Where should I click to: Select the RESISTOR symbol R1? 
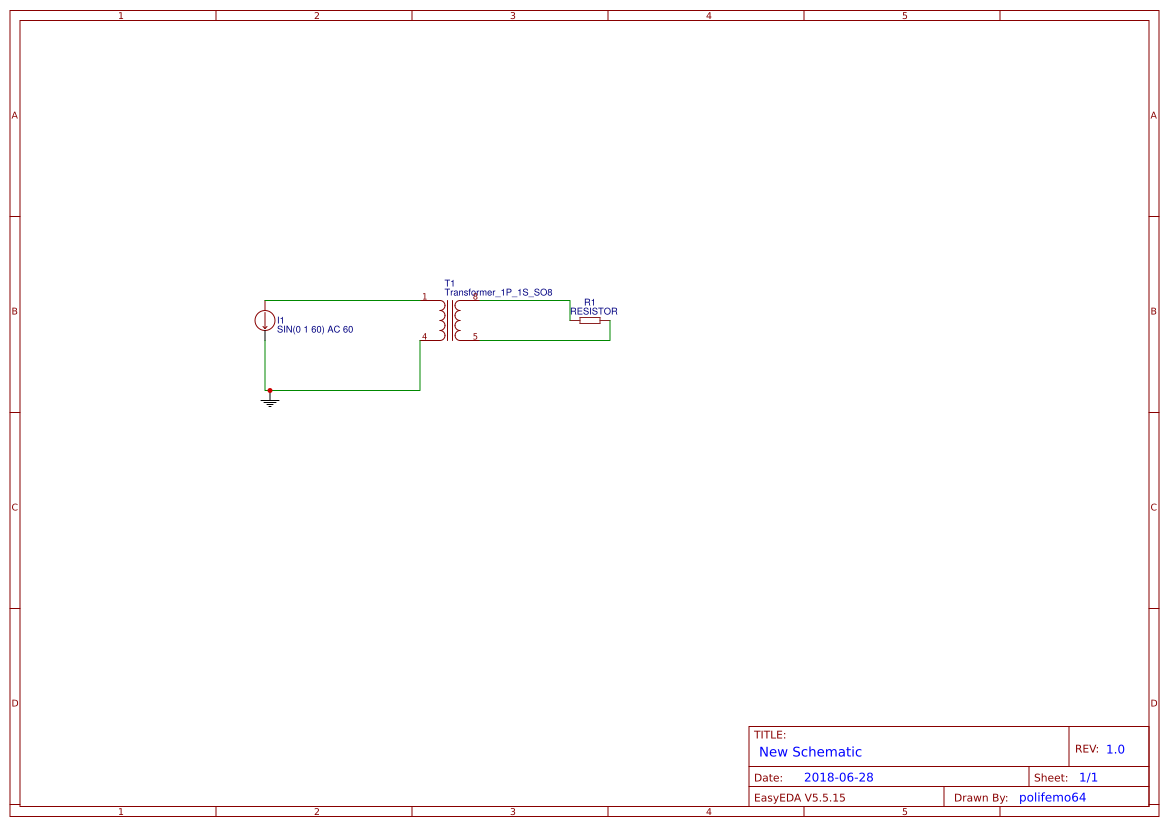[x=590, y=321]
